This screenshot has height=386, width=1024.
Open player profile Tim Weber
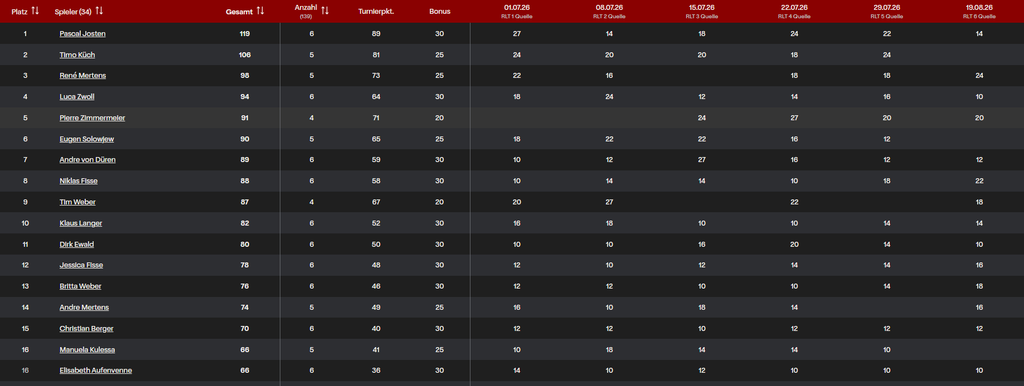pyautogui.click(x=77, y=202)
